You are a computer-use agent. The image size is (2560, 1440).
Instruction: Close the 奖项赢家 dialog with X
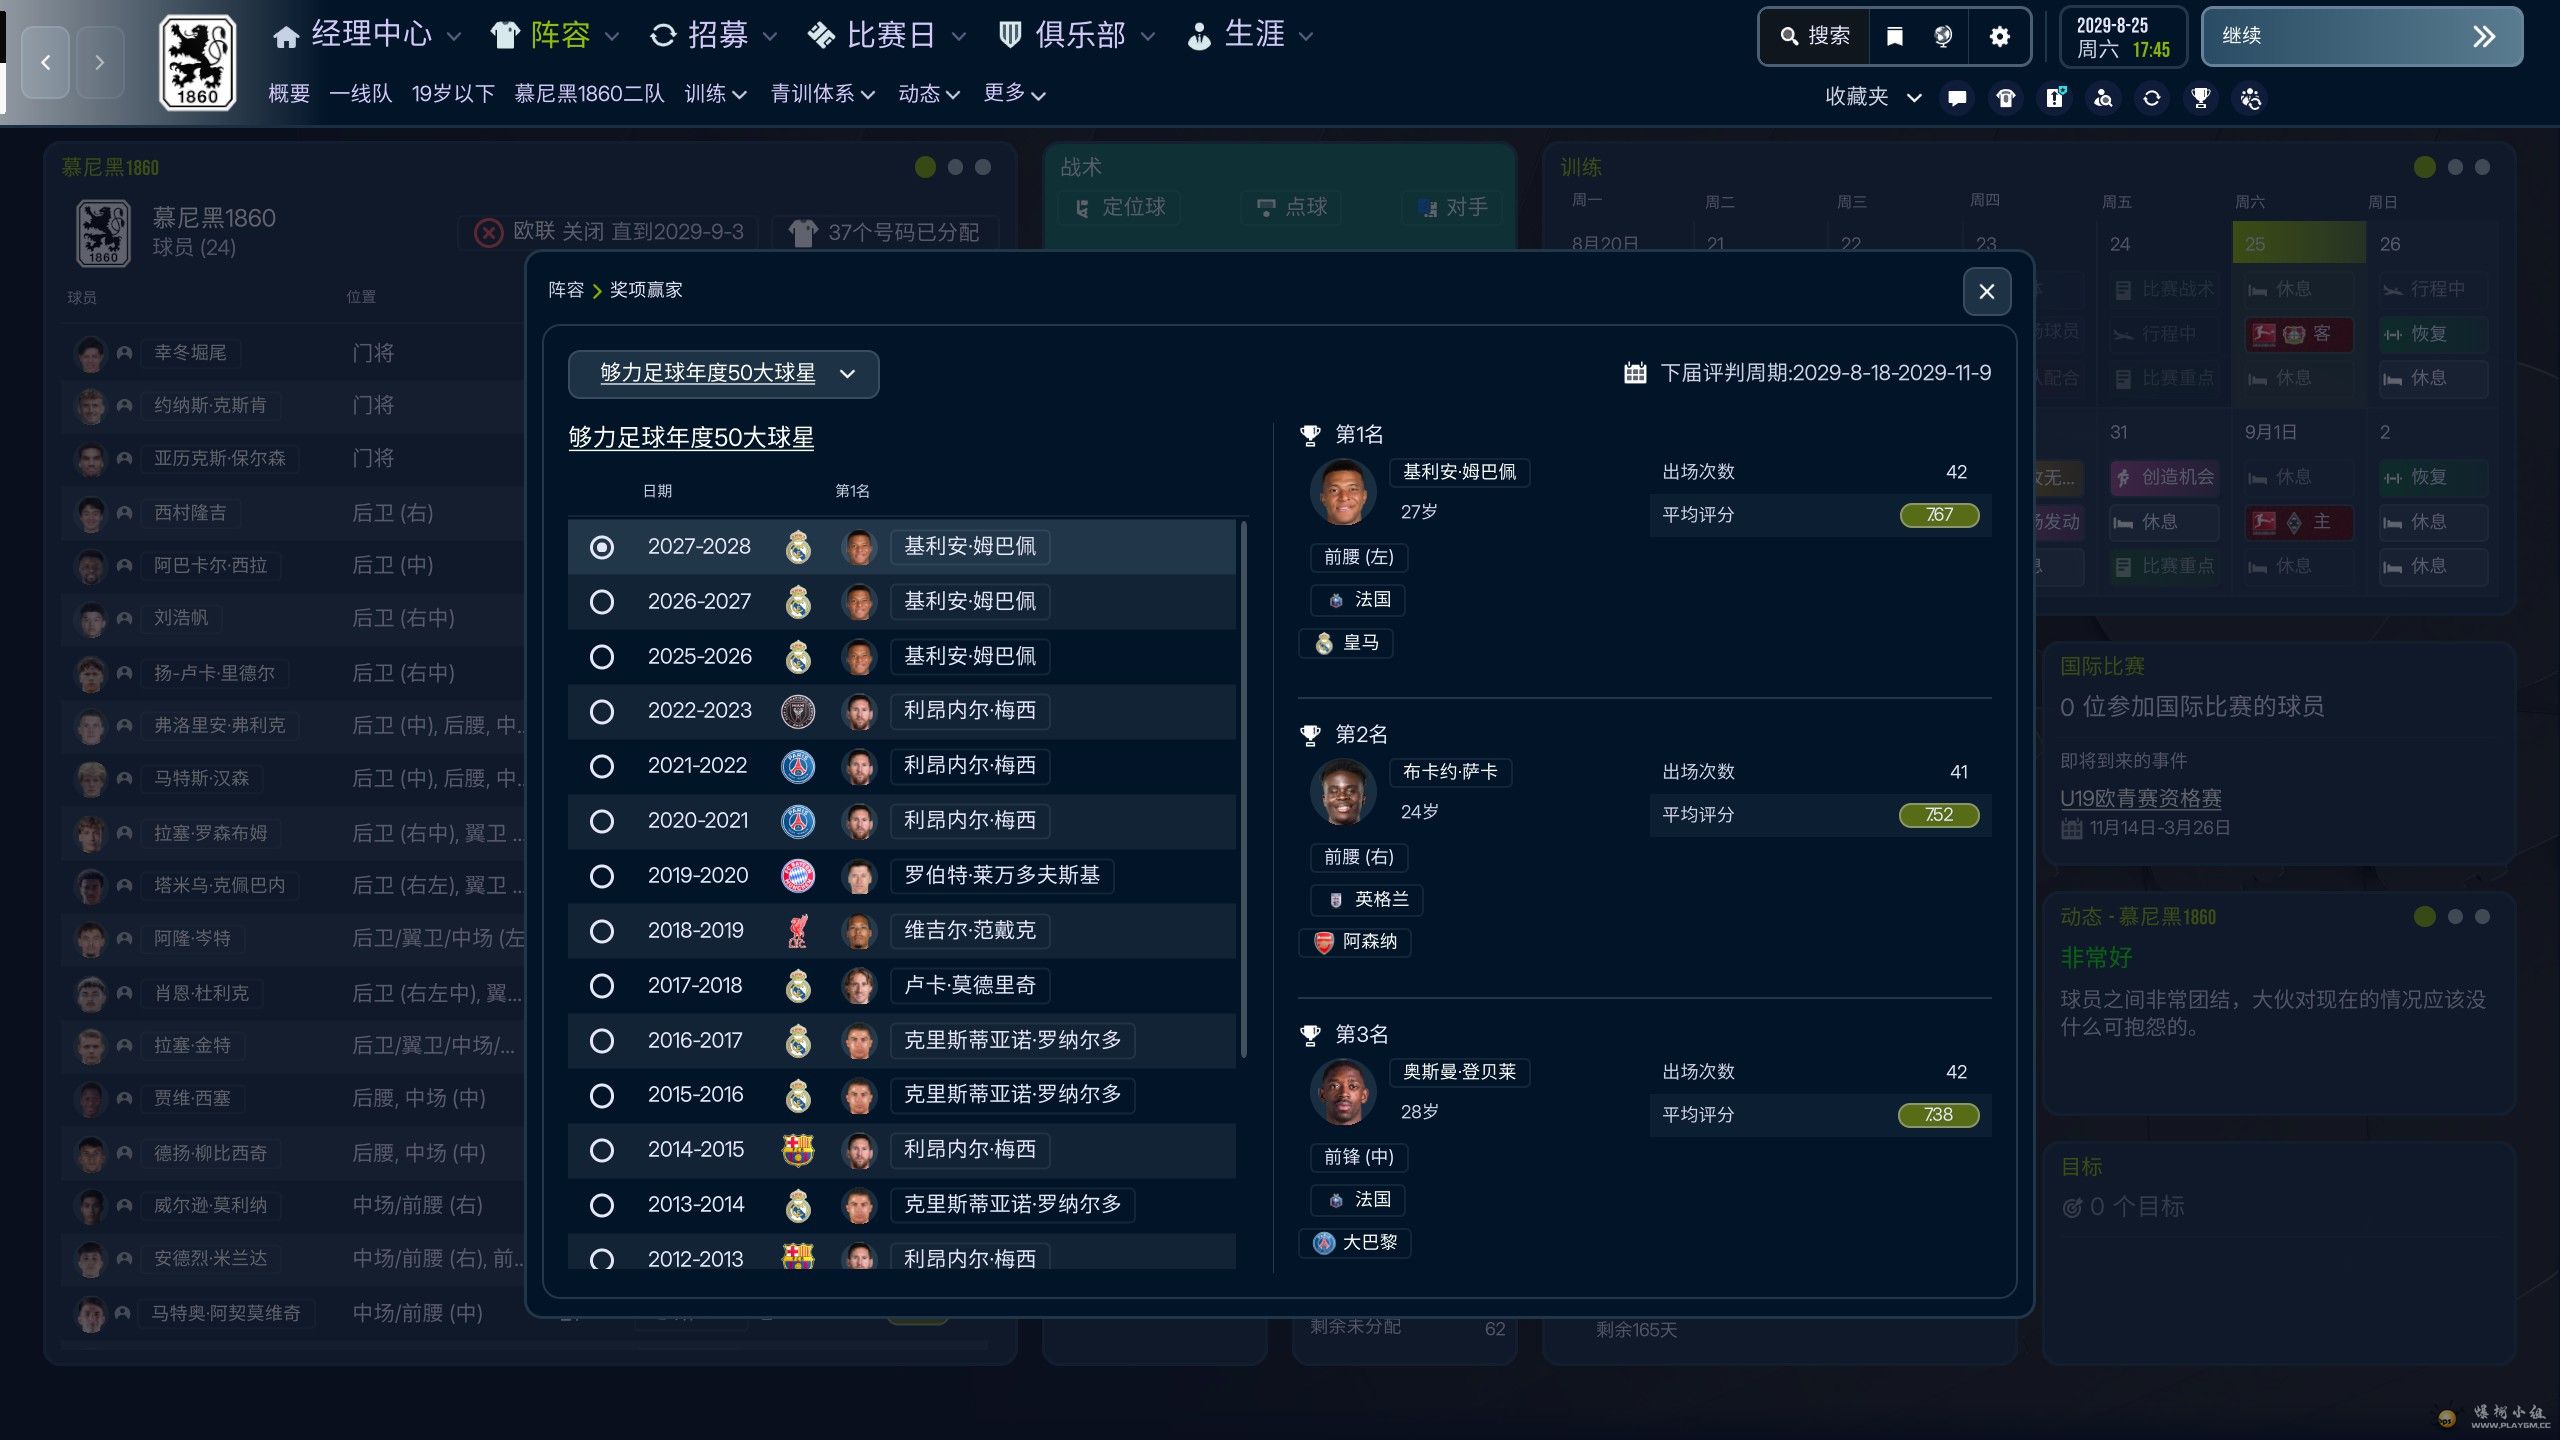tap(1986, 291)
